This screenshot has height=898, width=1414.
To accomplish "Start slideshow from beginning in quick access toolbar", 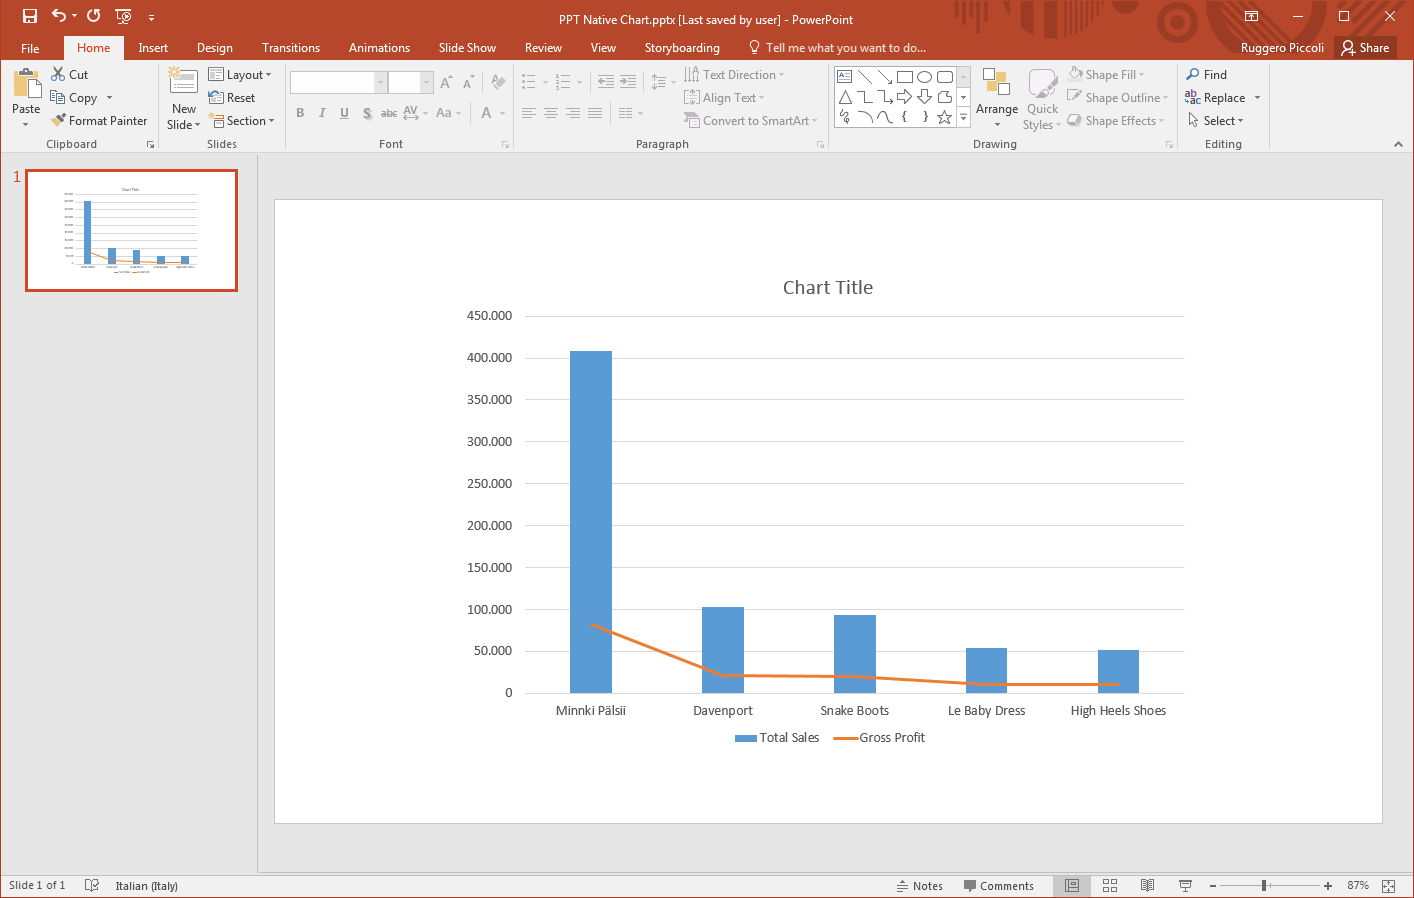I will click(x=123, y=16).
